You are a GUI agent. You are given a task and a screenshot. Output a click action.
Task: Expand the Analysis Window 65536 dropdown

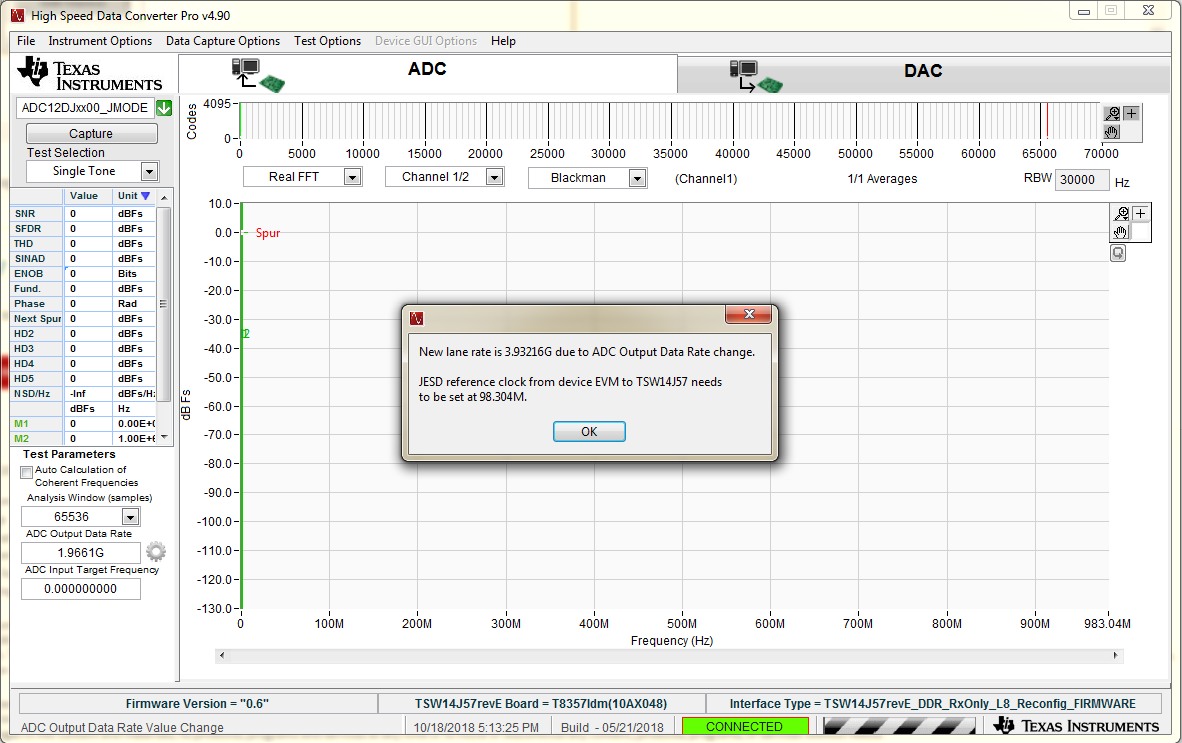coord(130,517)
